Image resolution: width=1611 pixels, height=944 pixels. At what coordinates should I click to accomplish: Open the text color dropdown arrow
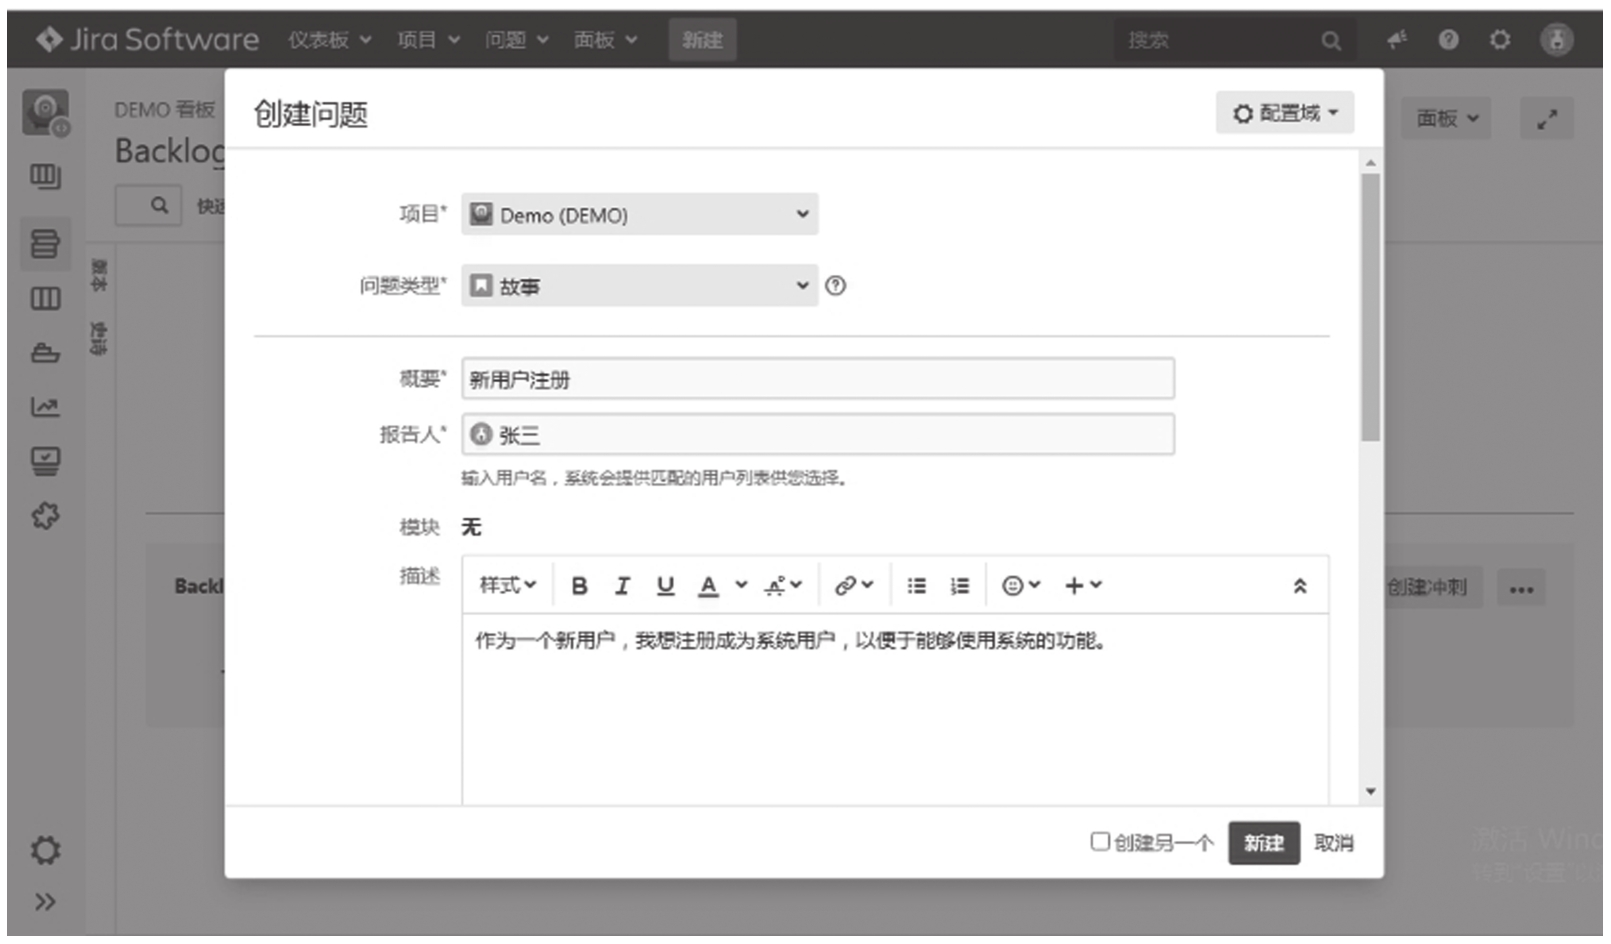click(741, 586)
